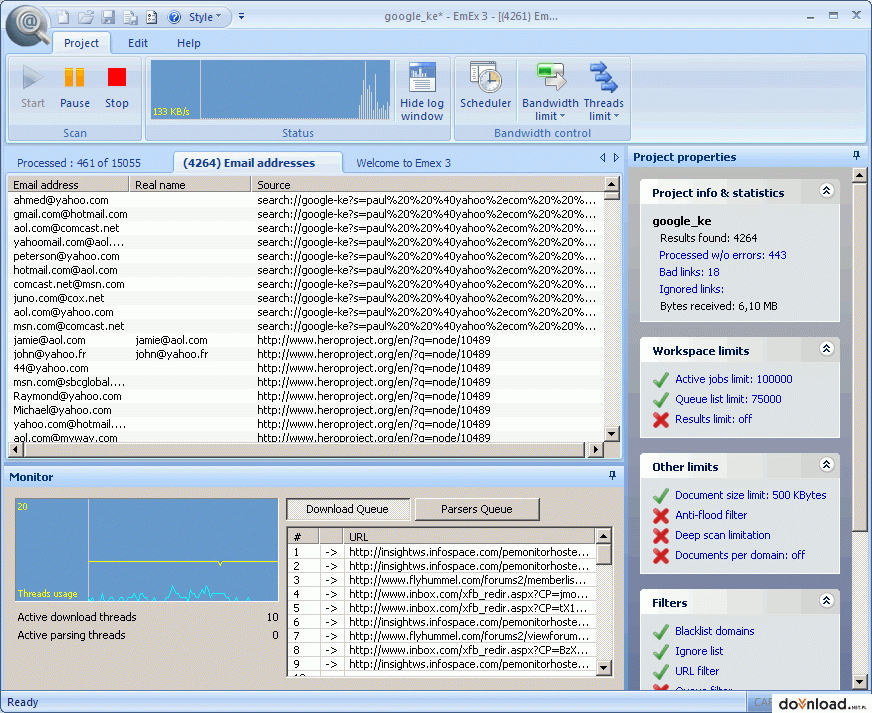This screenshot has height=713, width=872.
Task: Click the EmEx application orb button
Action: (x=28, y=26)
